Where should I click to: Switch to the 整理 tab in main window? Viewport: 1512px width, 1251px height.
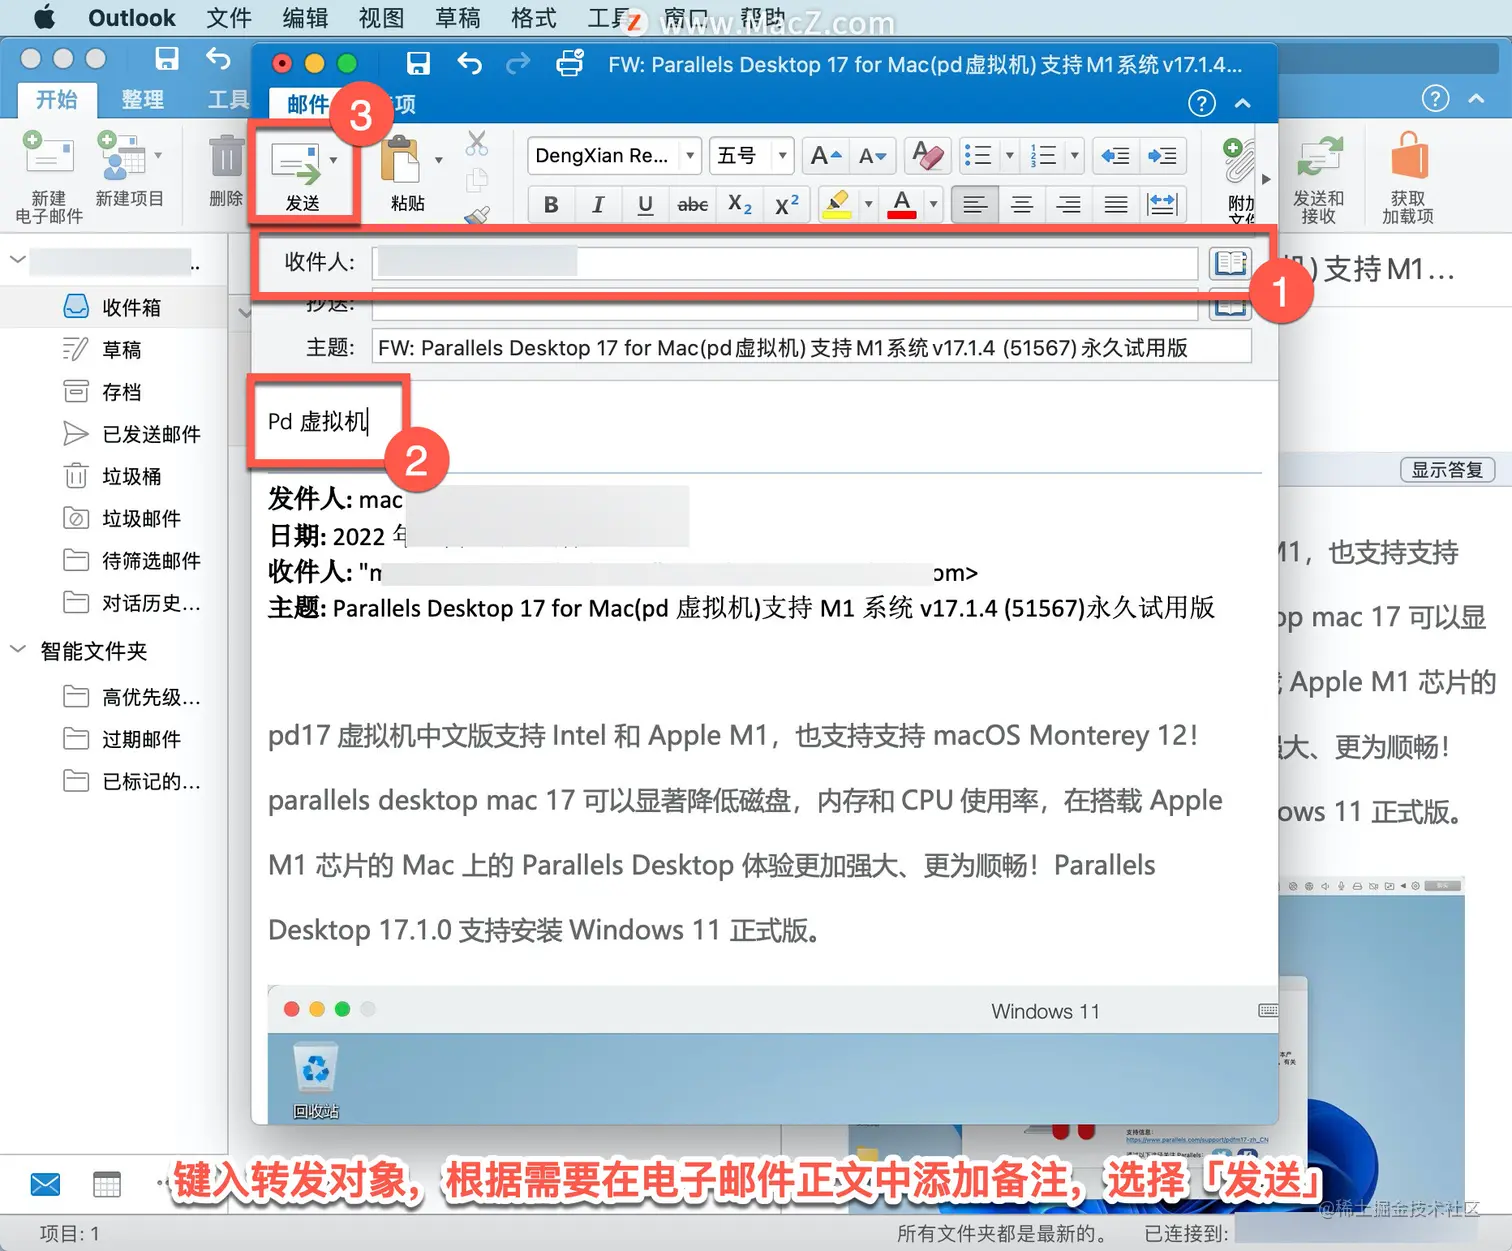(142, 99)
